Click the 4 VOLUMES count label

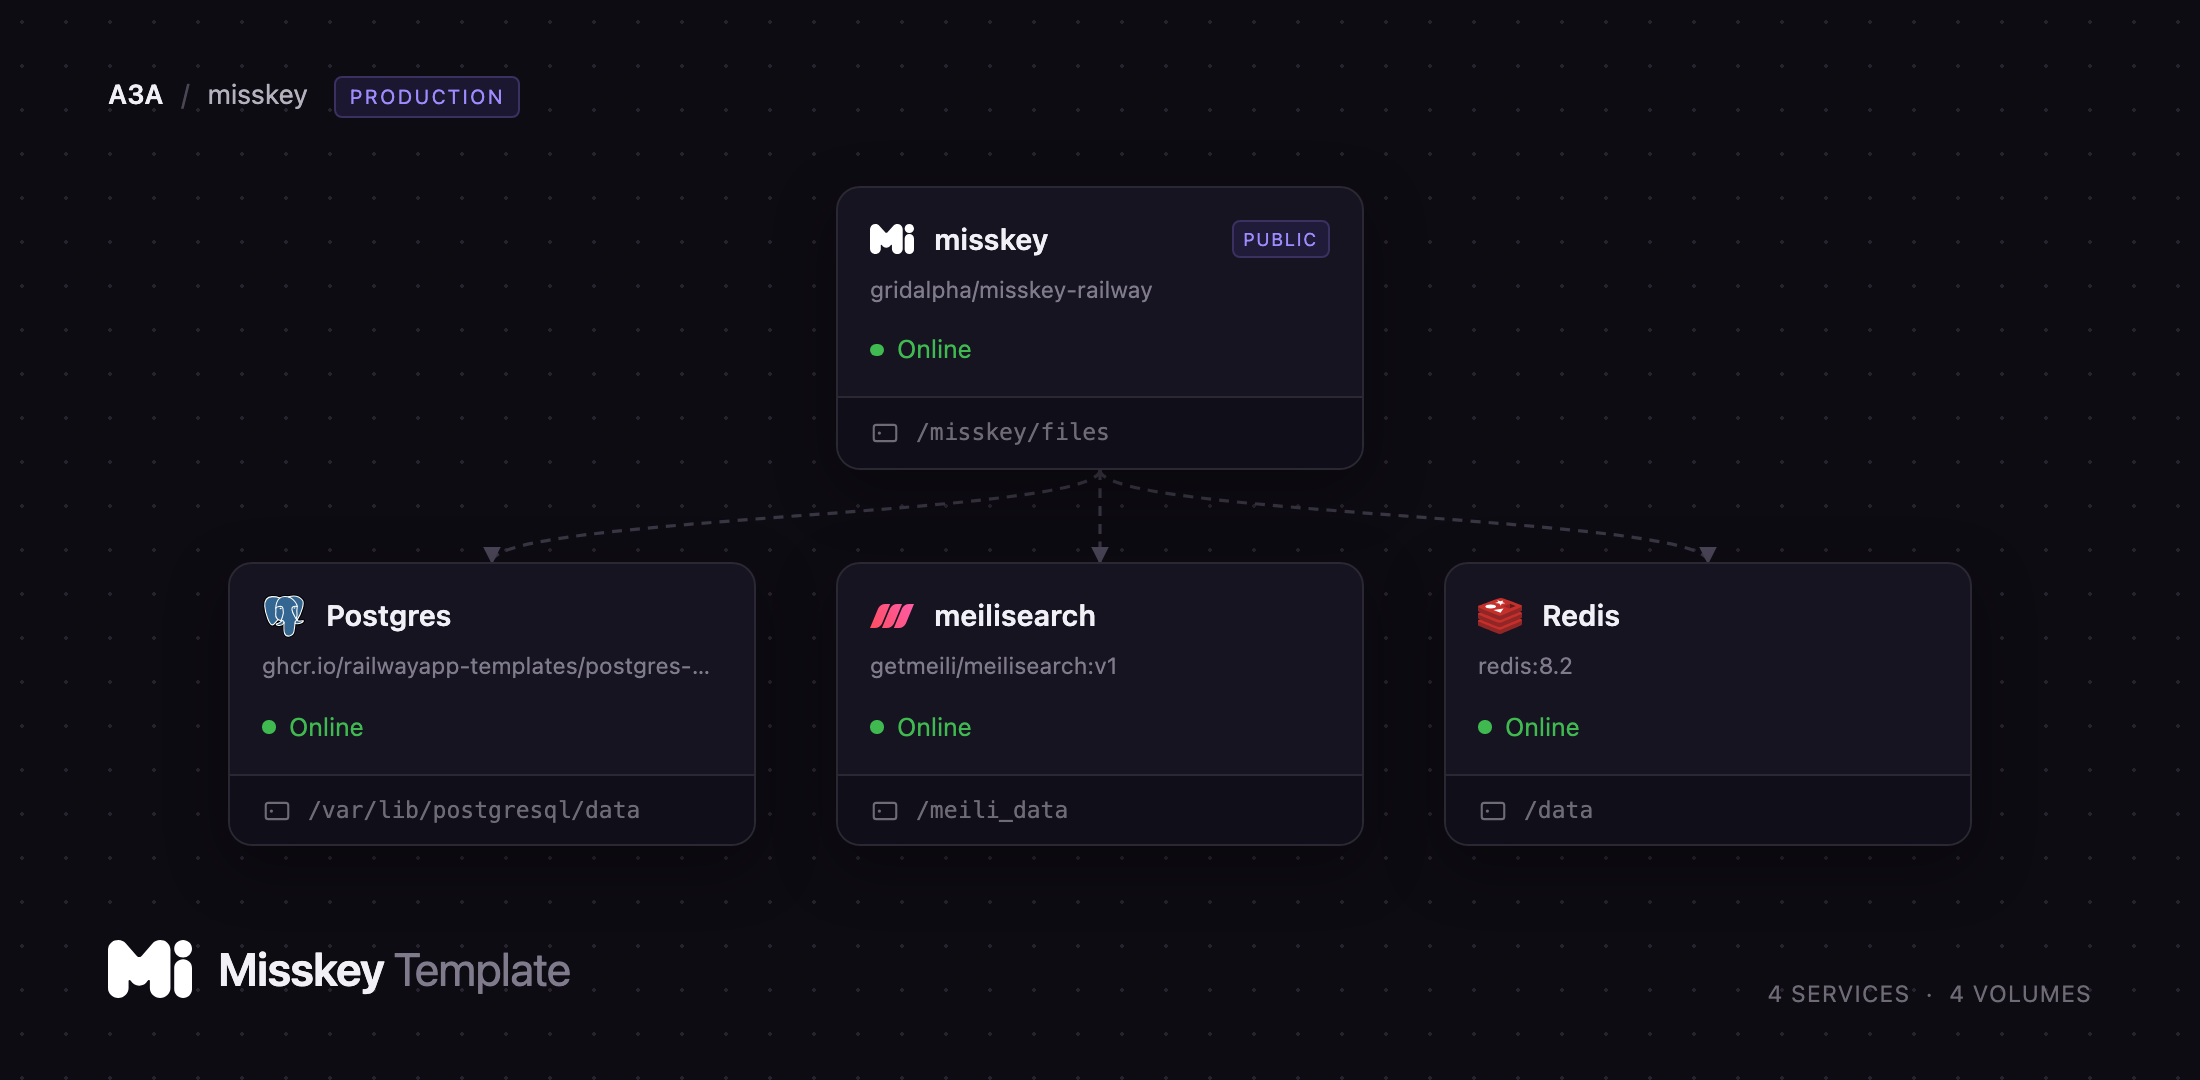point(2020,994)
